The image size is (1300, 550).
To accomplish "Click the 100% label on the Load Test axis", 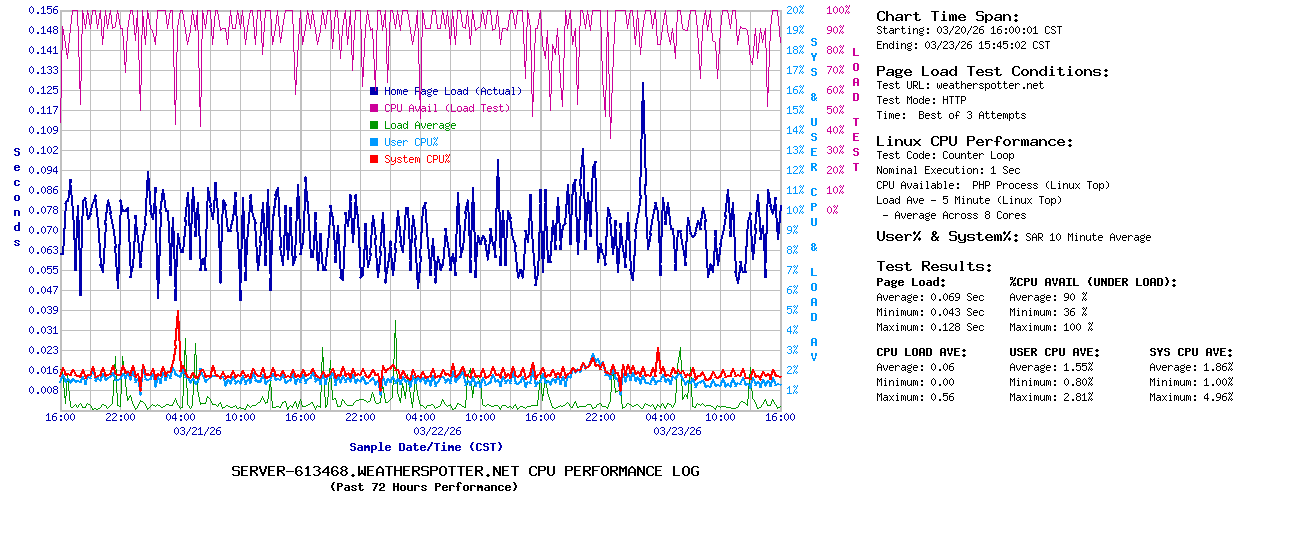I will tap(838, 10).
